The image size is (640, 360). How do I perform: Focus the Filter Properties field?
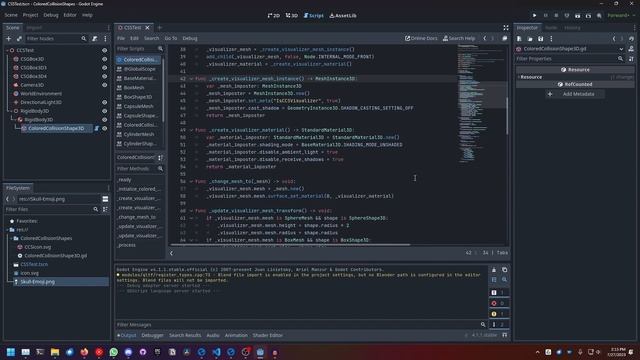coord(570,59)
